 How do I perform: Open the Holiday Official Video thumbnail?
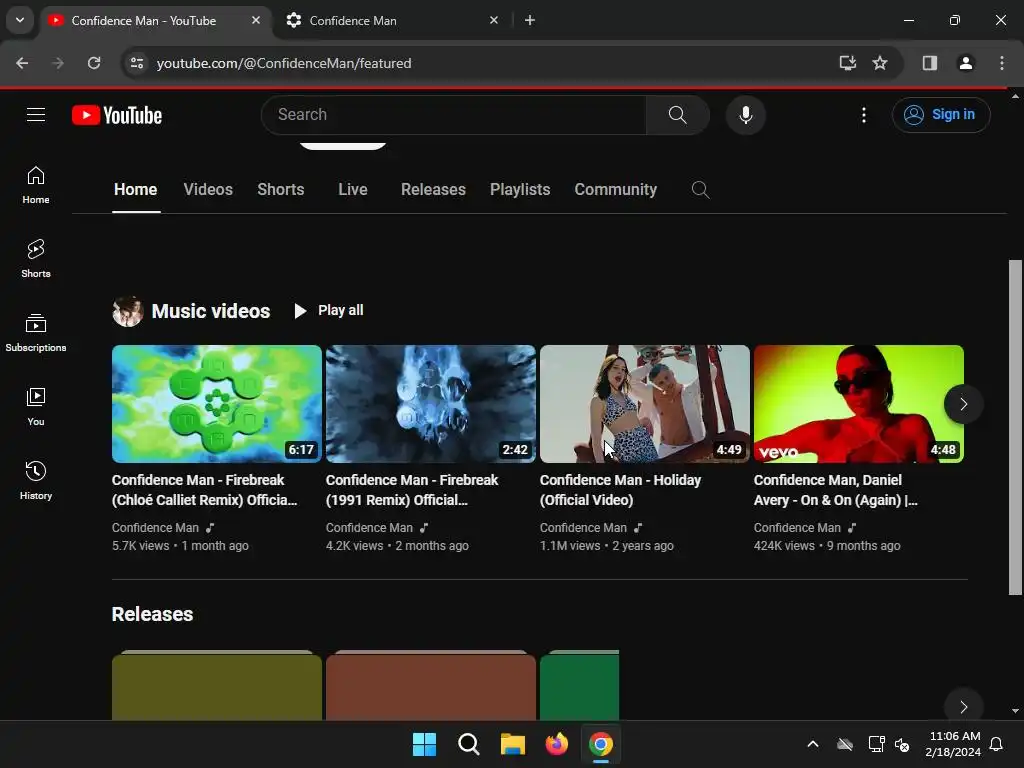[x=645, y=404]
